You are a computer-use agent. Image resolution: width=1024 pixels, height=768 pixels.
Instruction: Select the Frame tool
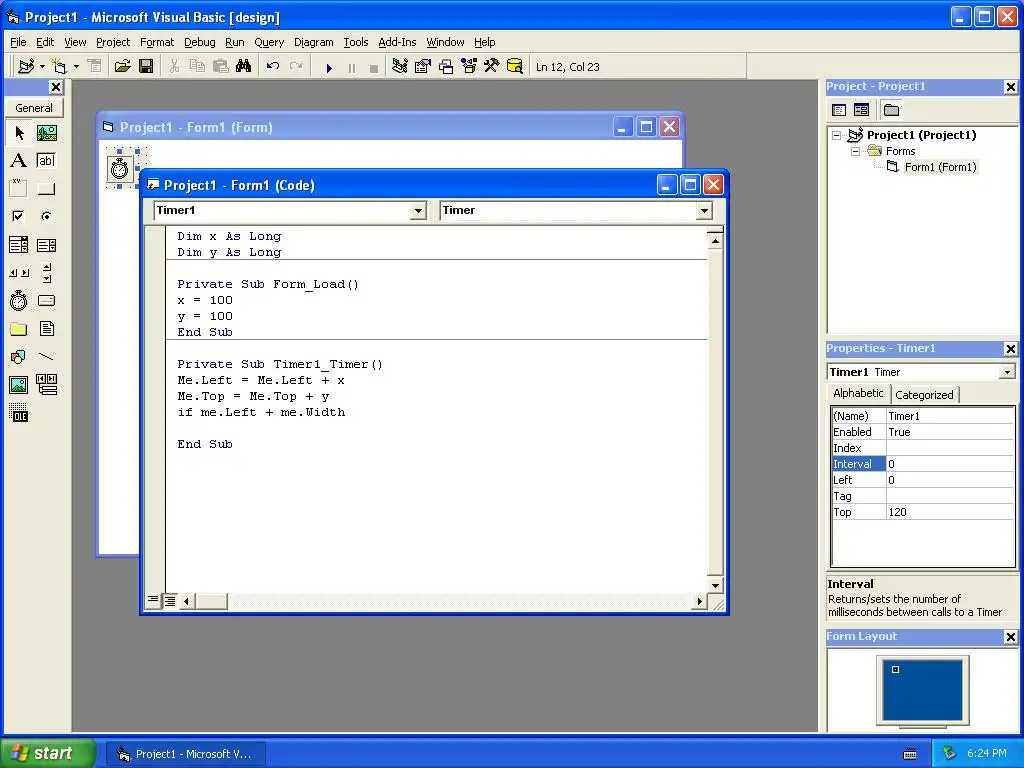(19, 189)
